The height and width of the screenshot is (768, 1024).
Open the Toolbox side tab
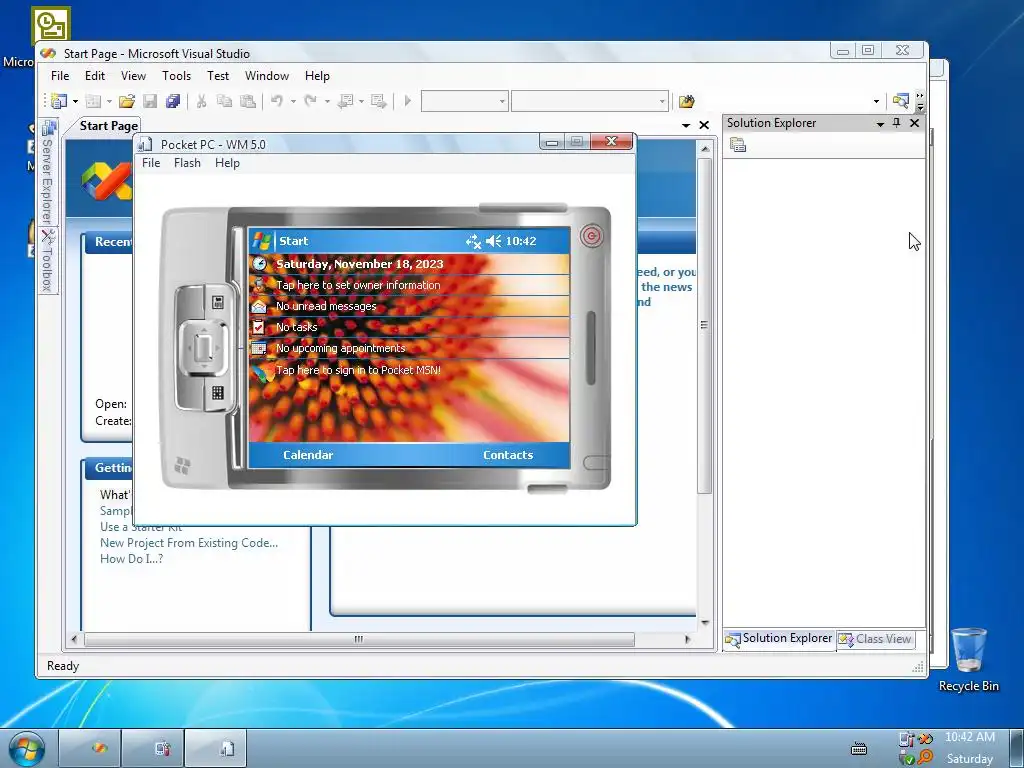coord(47,260)
